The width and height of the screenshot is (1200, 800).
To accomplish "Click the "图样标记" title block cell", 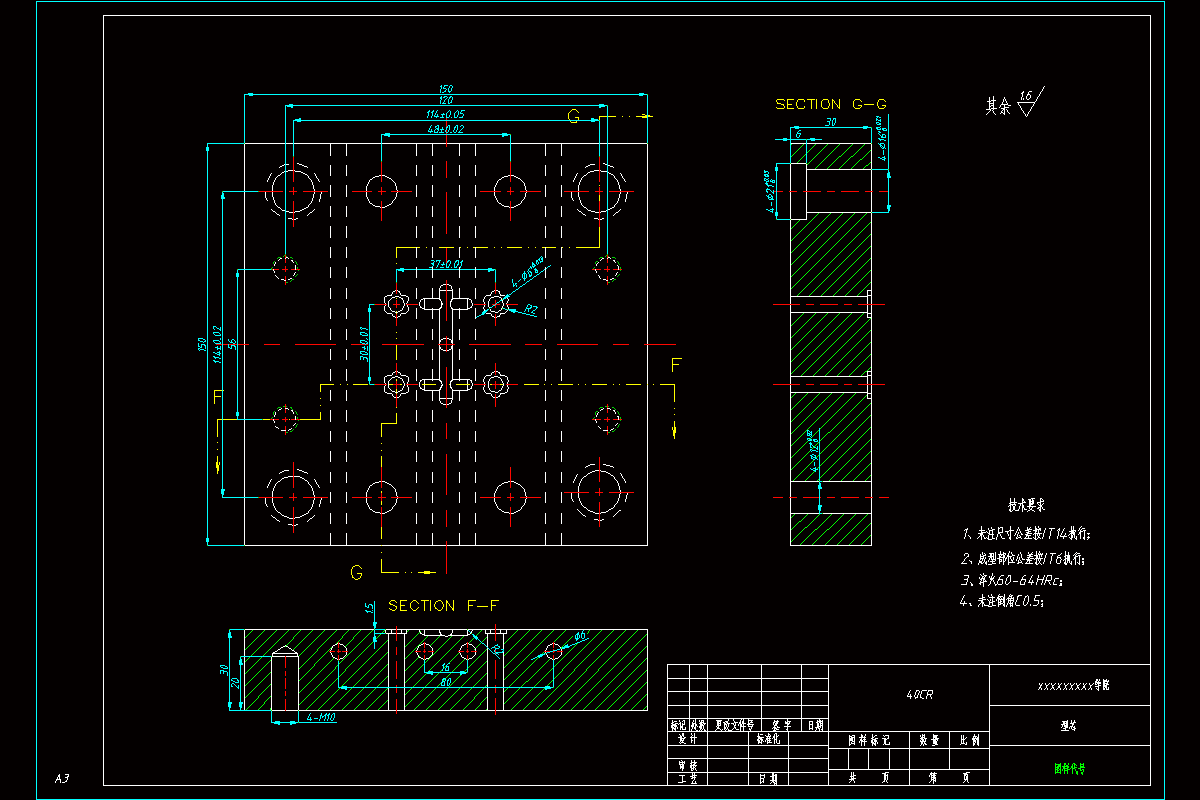I will click(869, 741).
